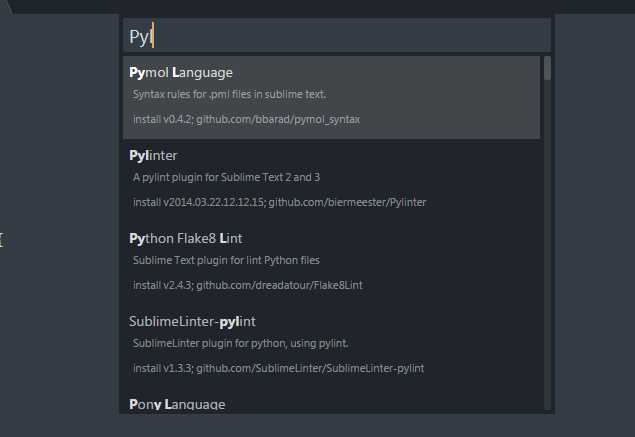Click 'Sublime Text plugin for lint Python files' description

(226, 260)
